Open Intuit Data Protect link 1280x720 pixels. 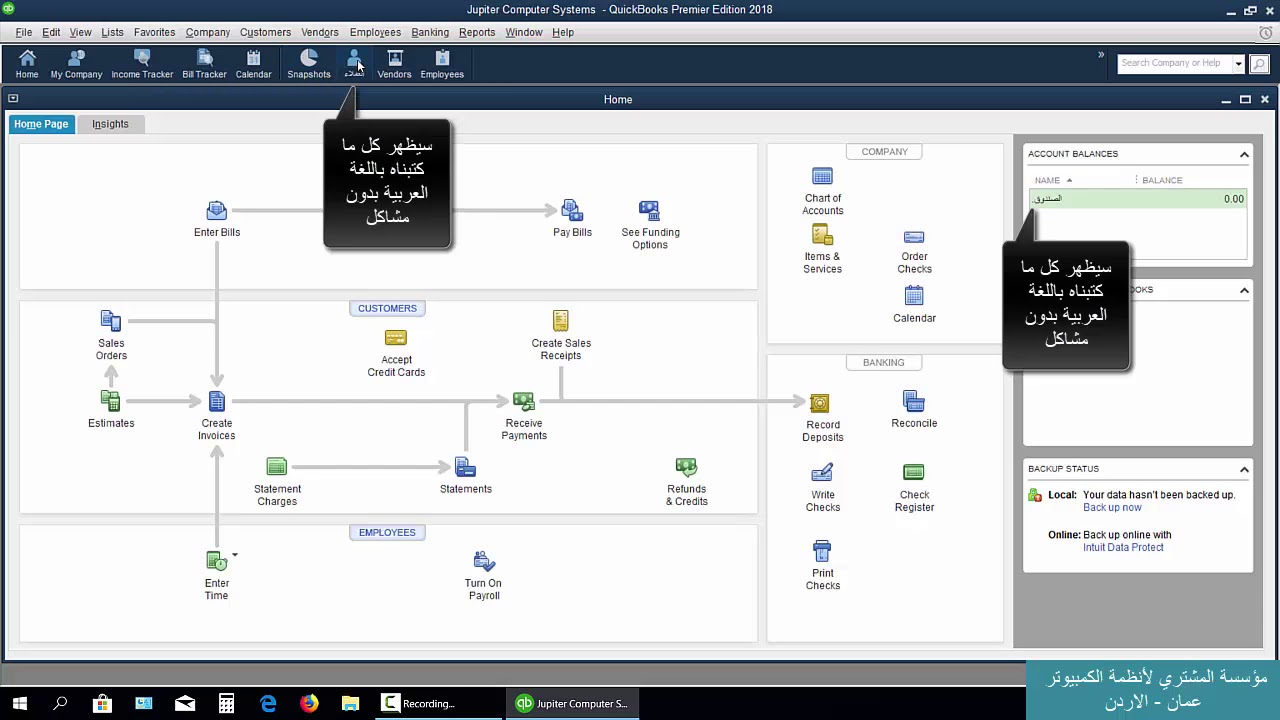pyautogui.click(x=1123, y=547)
